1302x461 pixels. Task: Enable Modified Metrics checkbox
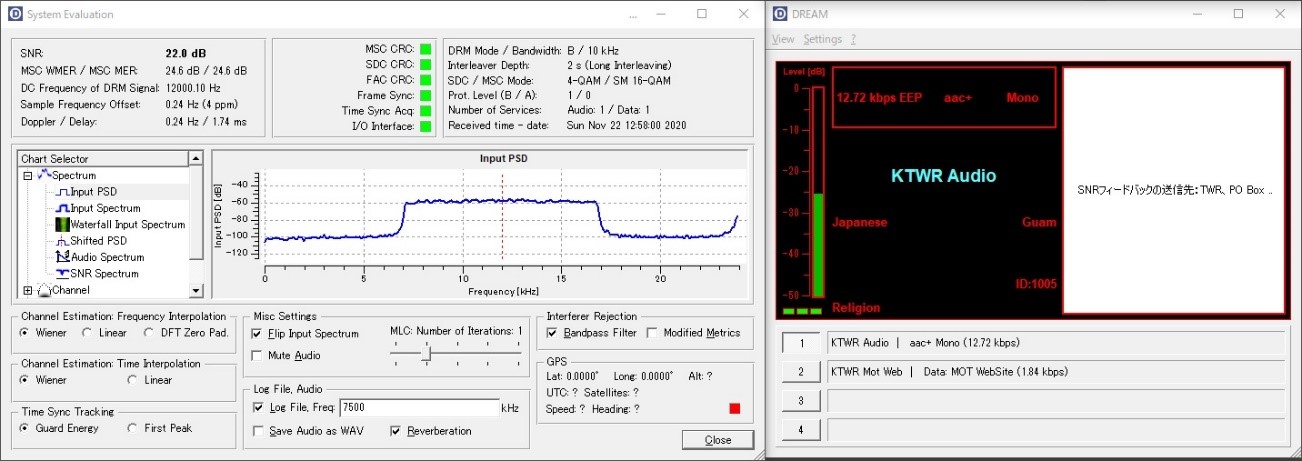coord(653,333)
